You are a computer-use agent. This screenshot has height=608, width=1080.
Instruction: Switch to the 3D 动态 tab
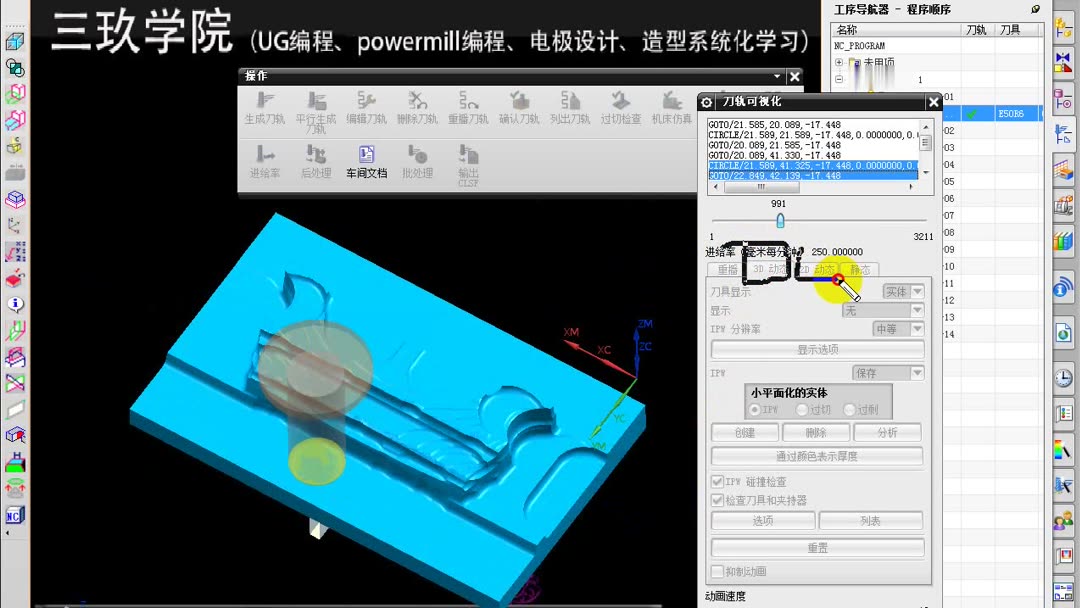click(769, 268)
